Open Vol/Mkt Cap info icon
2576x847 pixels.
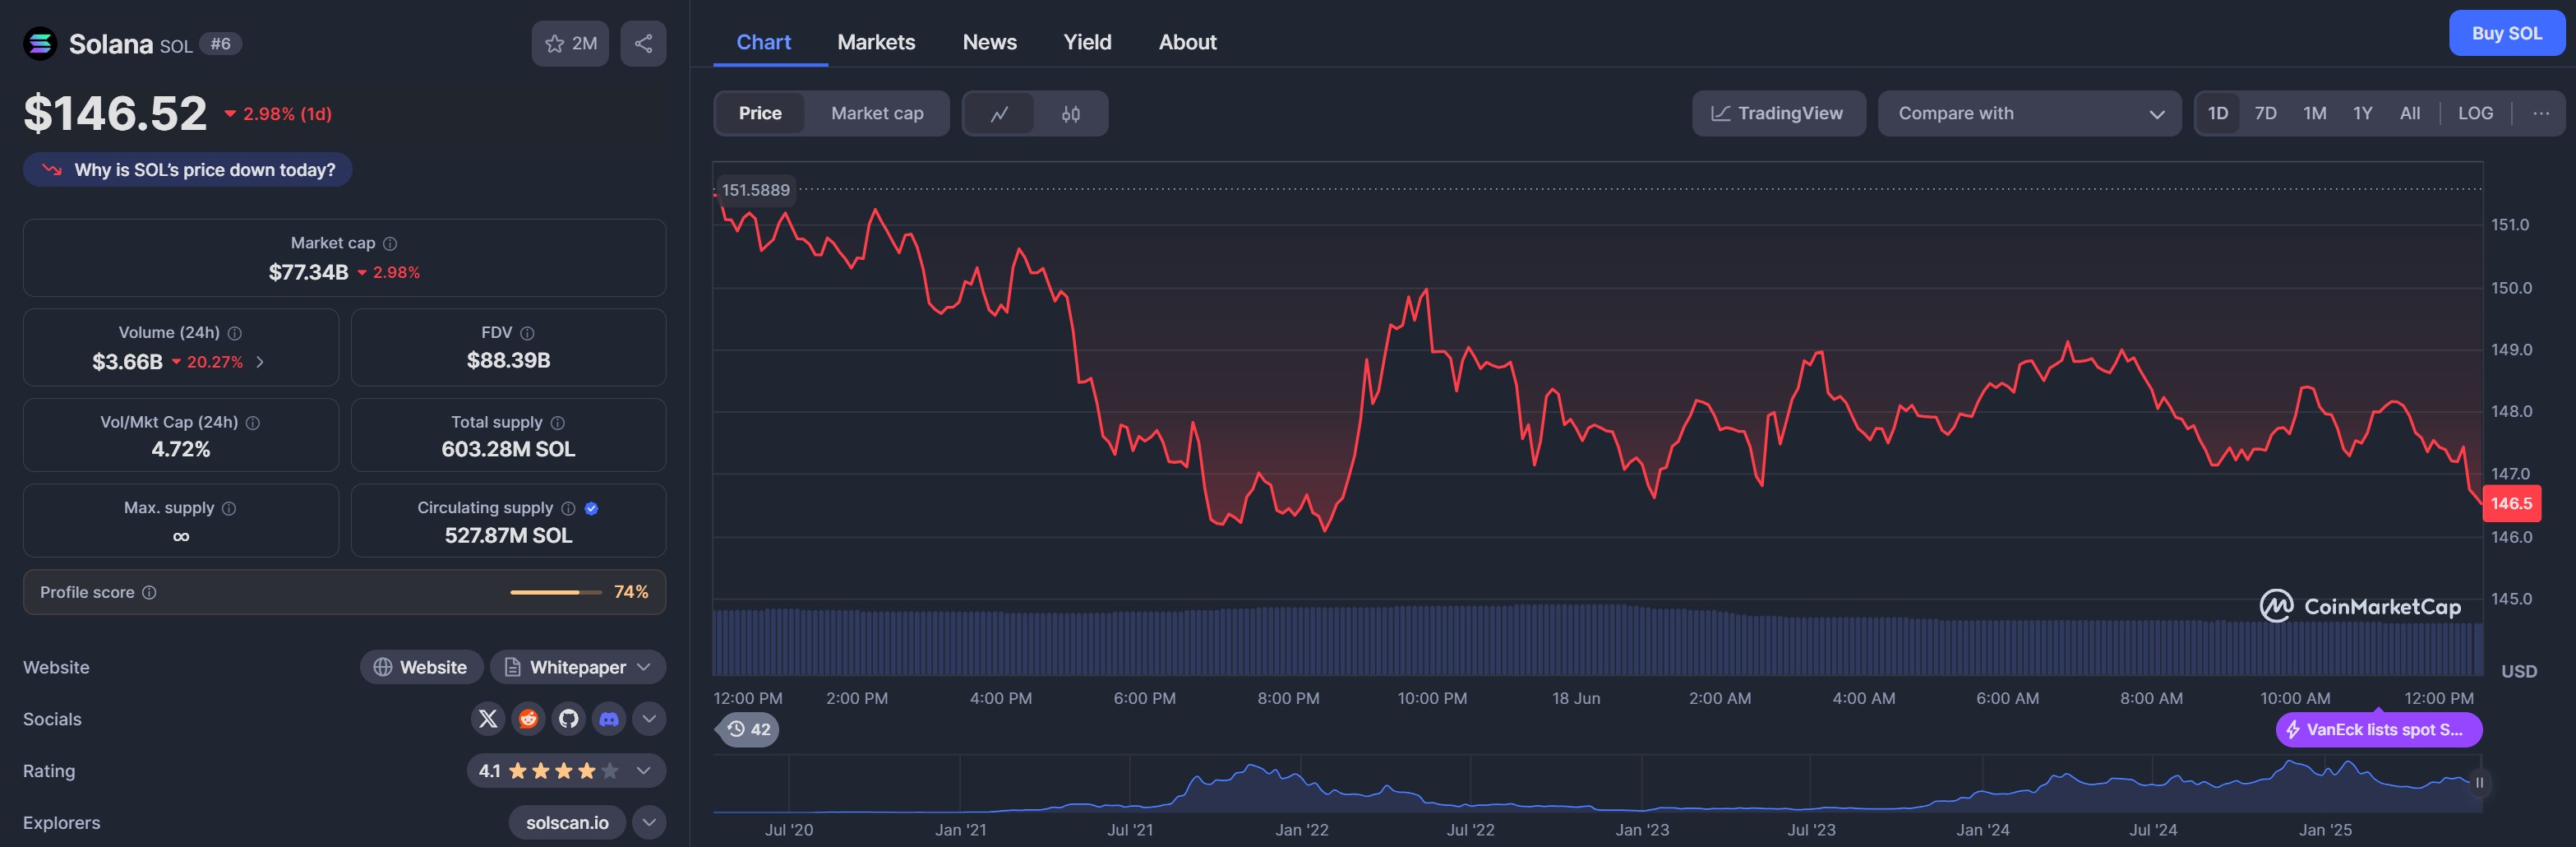253,423
